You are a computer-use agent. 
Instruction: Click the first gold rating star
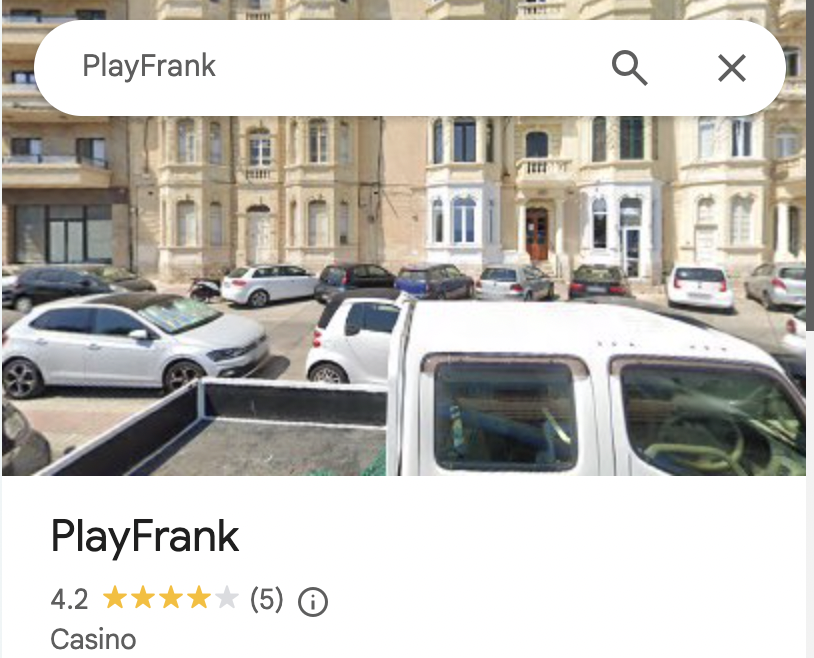(x=115, y=598)
